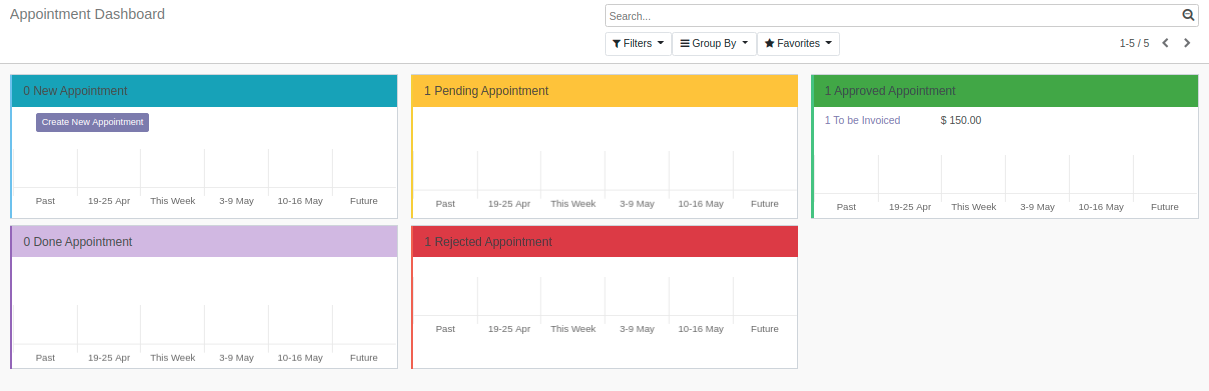Click the 1-5 / 5 pager counter
This screenshot has height=391, width=1209.
point(1134,44)
